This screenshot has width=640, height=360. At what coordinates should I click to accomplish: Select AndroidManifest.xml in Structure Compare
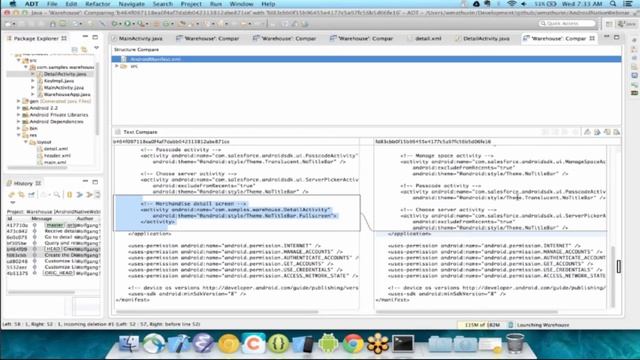tap(367, 59)
